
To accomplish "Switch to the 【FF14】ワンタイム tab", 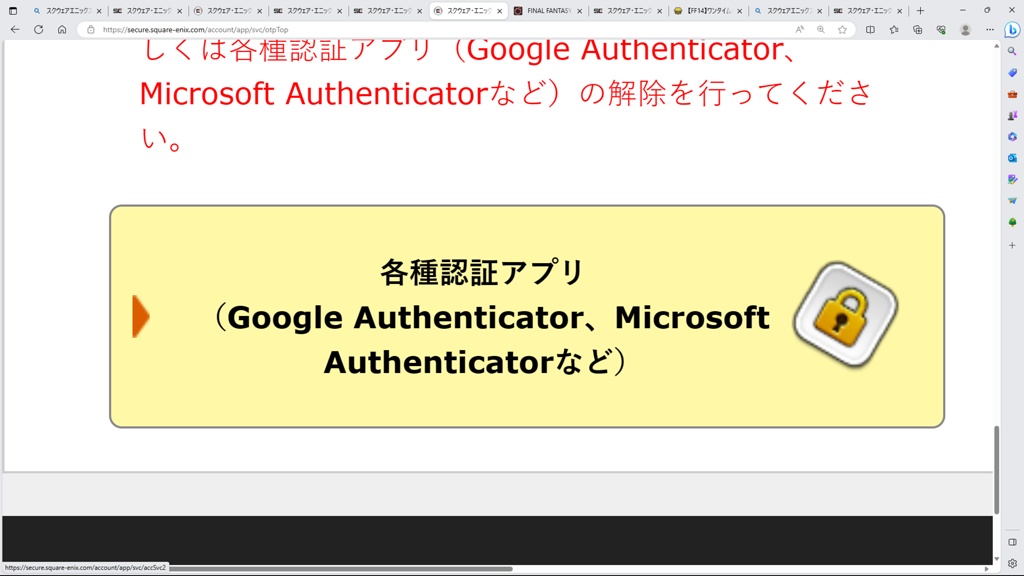I will (708, 11).
